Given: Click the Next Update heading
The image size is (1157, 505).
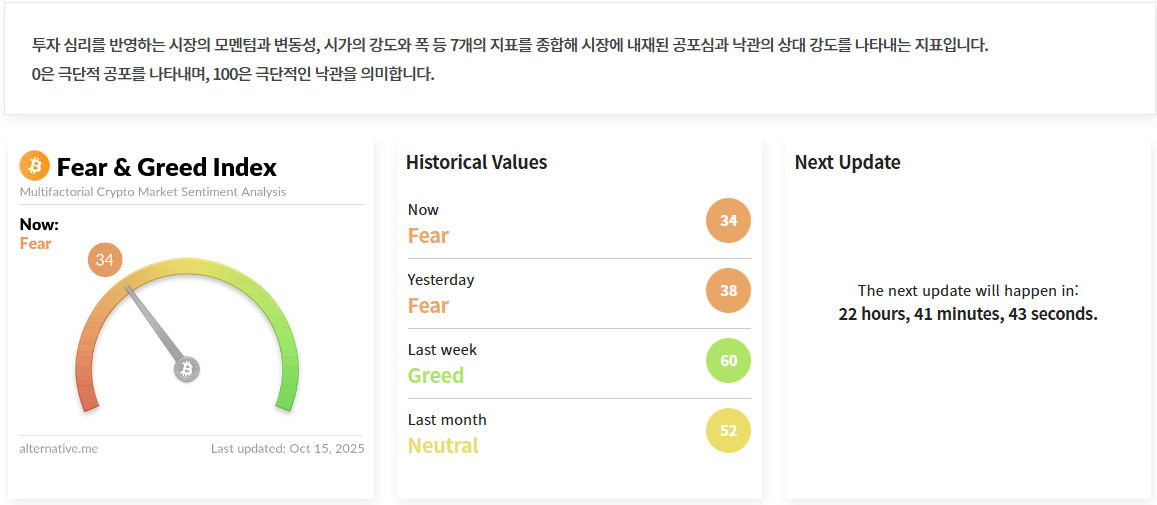Looking at the screenshot, I should pyautogui.click(x=847, y=162).
